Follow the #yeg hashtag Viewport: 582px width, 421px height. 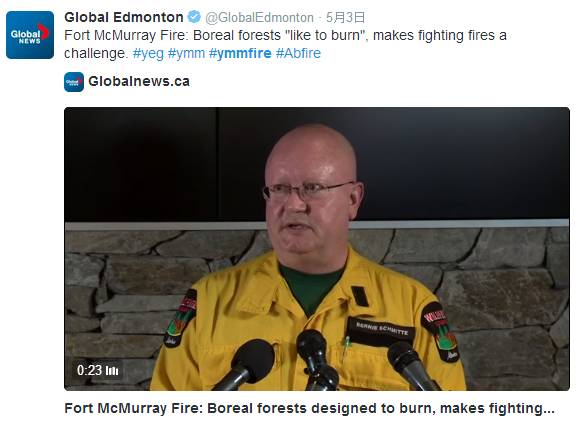point(148,53)
